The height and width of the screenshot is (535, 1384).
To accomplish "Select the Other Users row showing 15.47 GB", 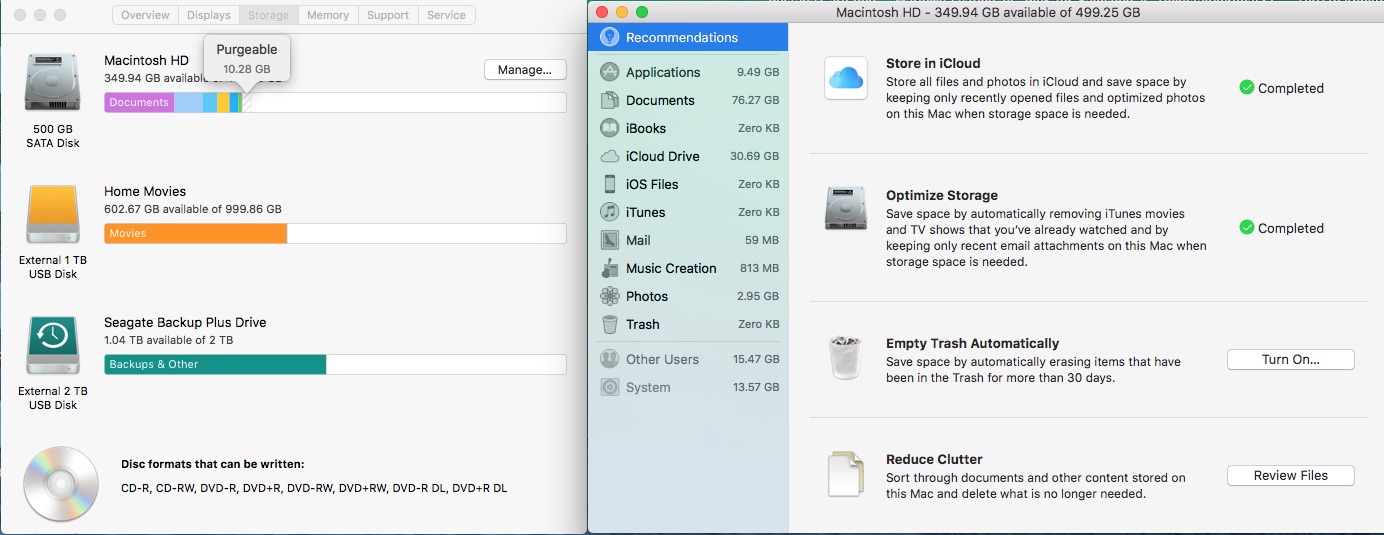I will coord(688,359).
